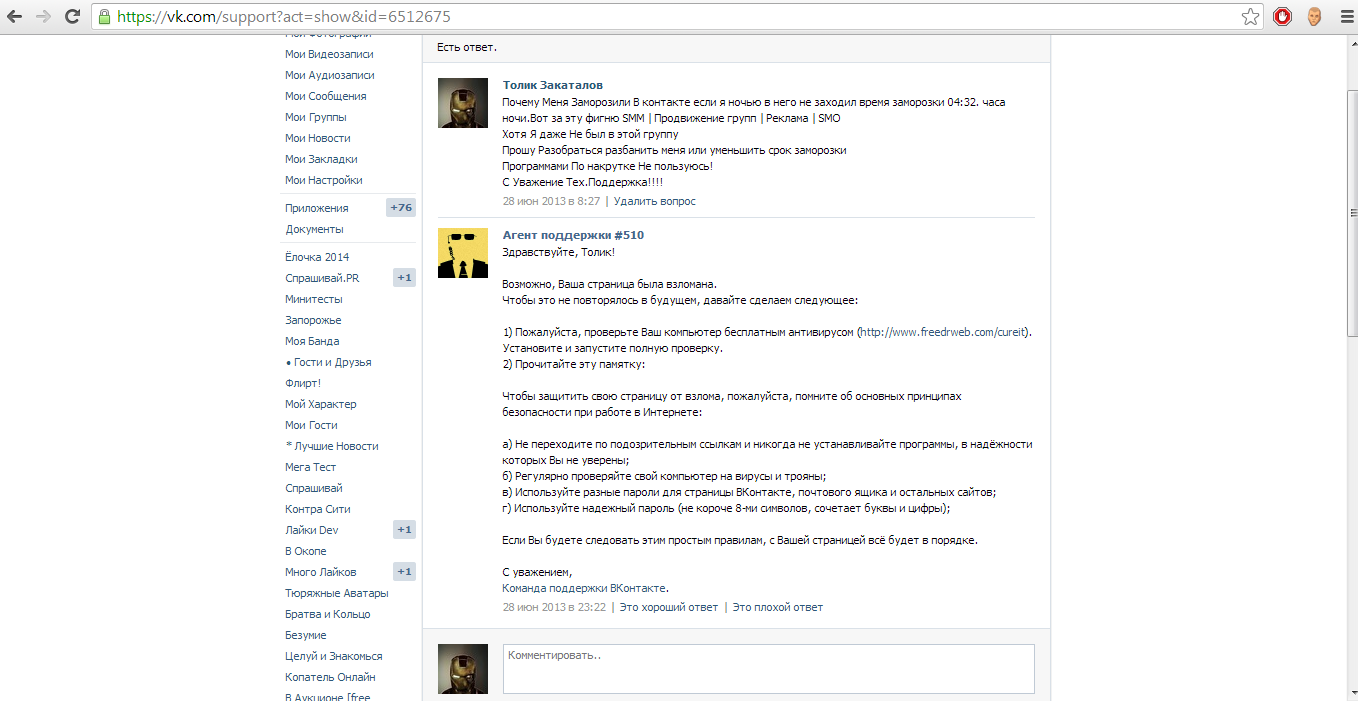The image size is (1358, 701).
Task: Open the В Окопе app link
Action: point(306,551)
